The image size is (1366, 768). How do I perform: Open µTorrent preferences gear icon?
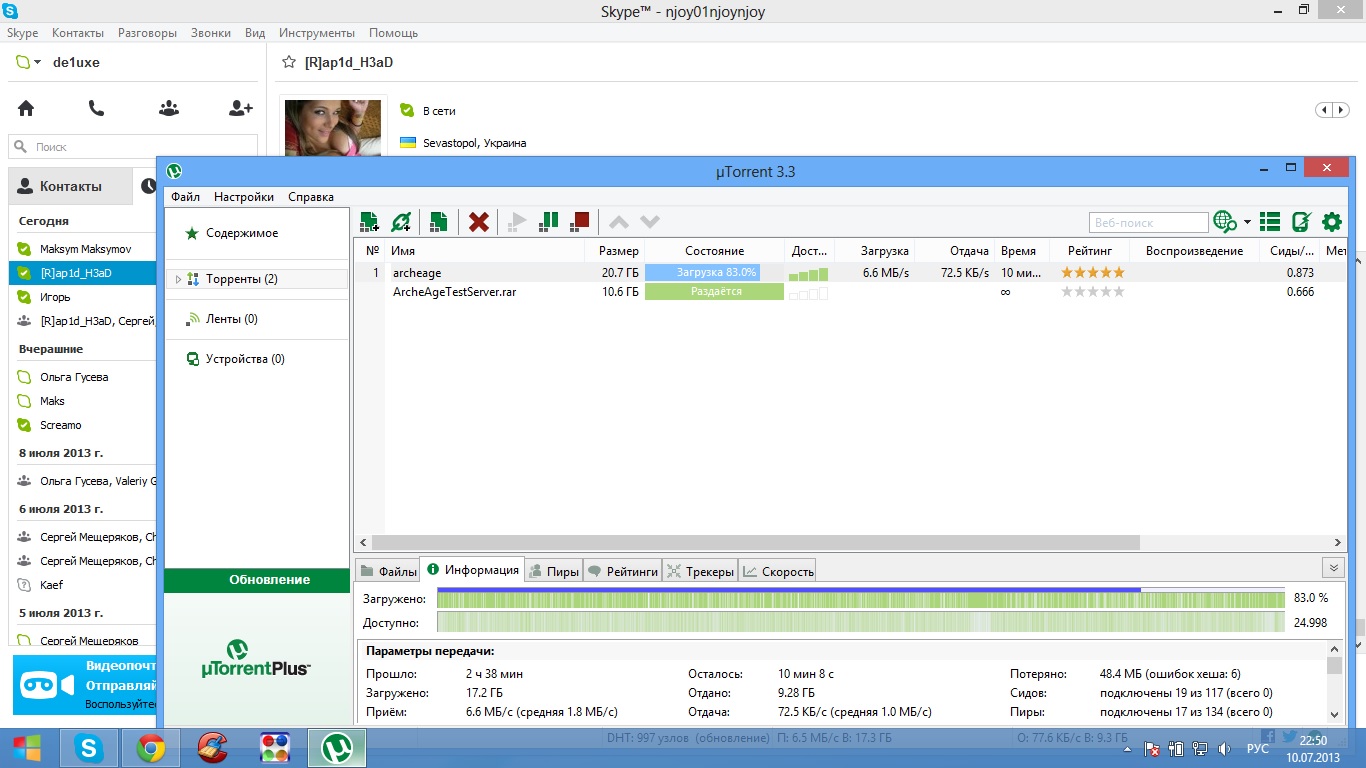coord(1332,222)
